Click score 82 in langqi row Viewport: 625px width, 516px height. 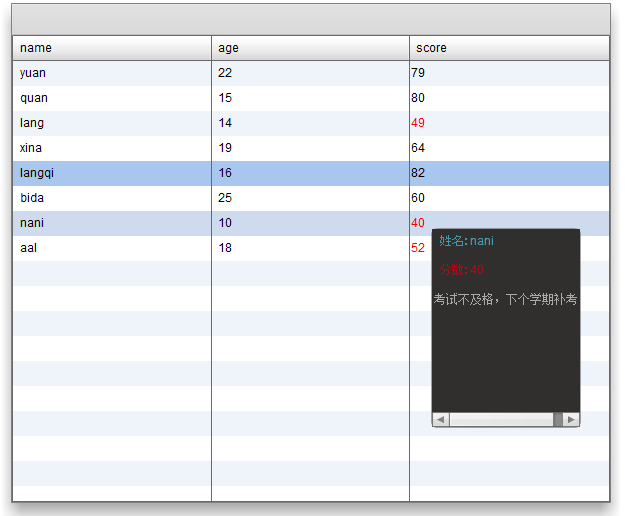tap(418, 173)
